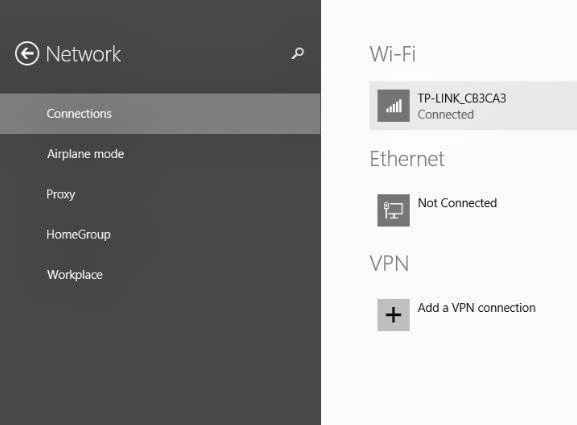Click the Wi-Fi signal bars icon
Screen dimensions: 577x425
393,106
